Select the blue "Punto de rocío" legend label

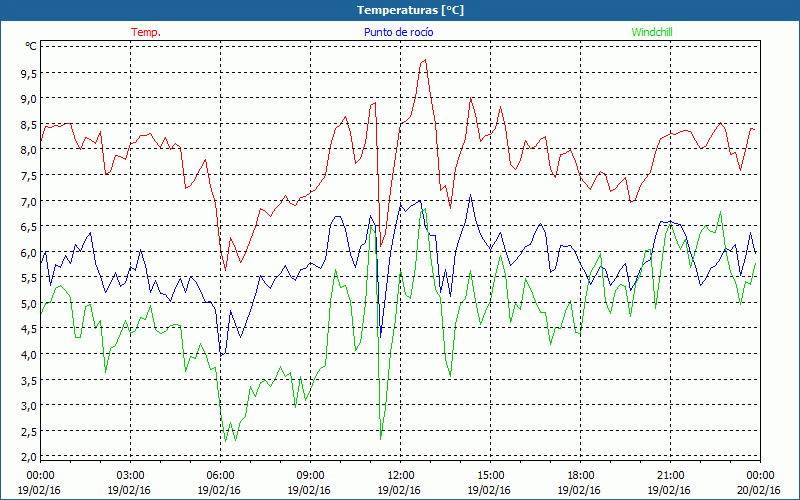coord(398,32)
